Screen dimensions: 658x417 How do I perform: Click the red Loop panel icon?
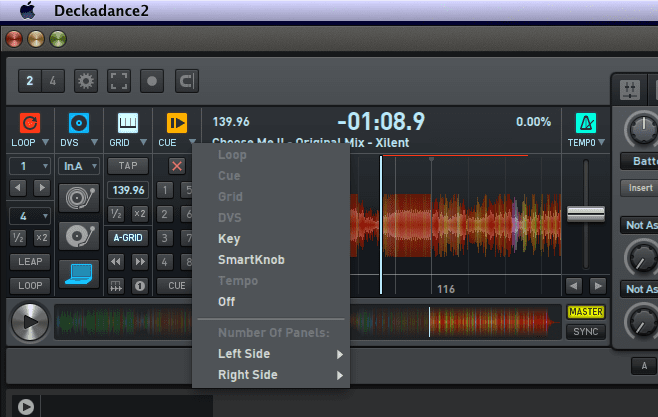coord(29,123)
